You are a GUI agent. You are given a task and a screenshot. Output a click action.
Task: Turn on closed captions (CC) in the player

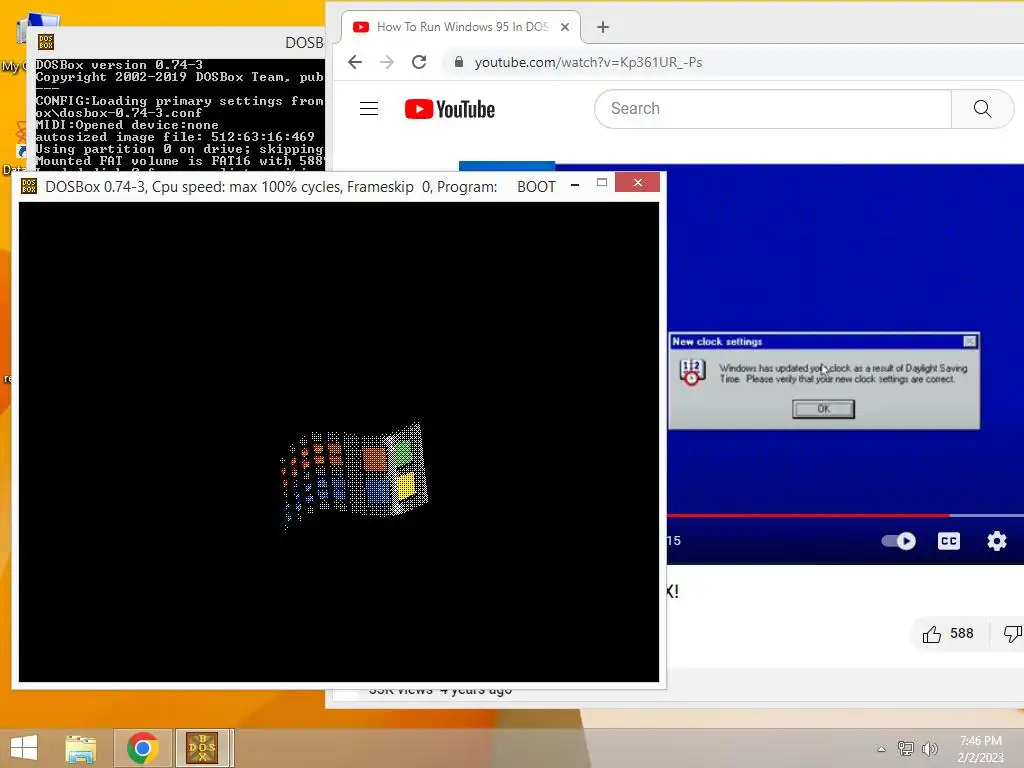pos(949,541)
